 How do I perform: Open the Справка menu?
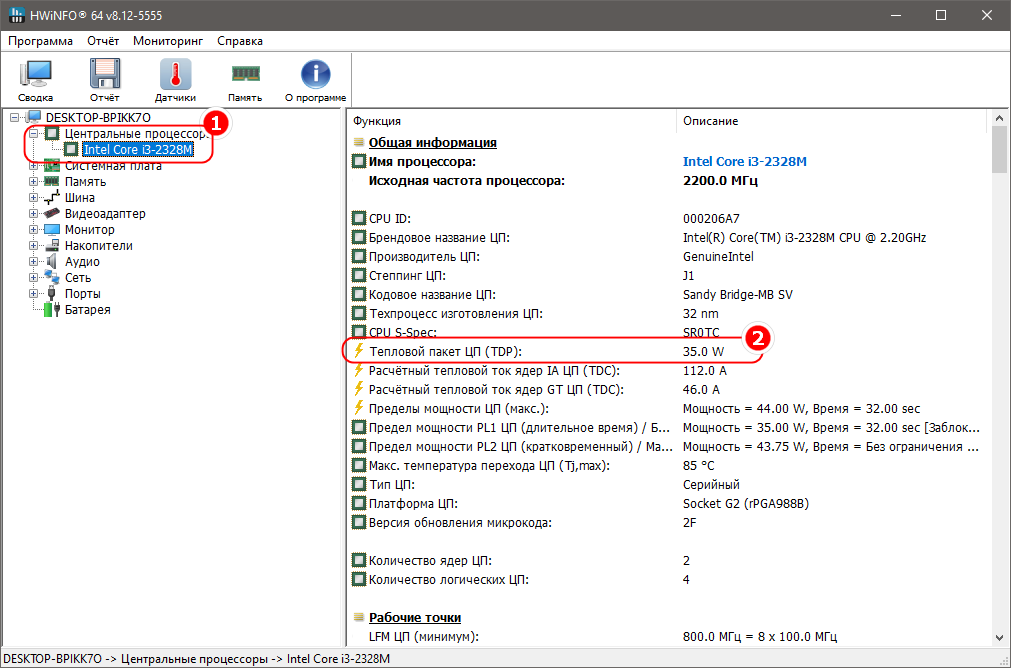(240, 41)
